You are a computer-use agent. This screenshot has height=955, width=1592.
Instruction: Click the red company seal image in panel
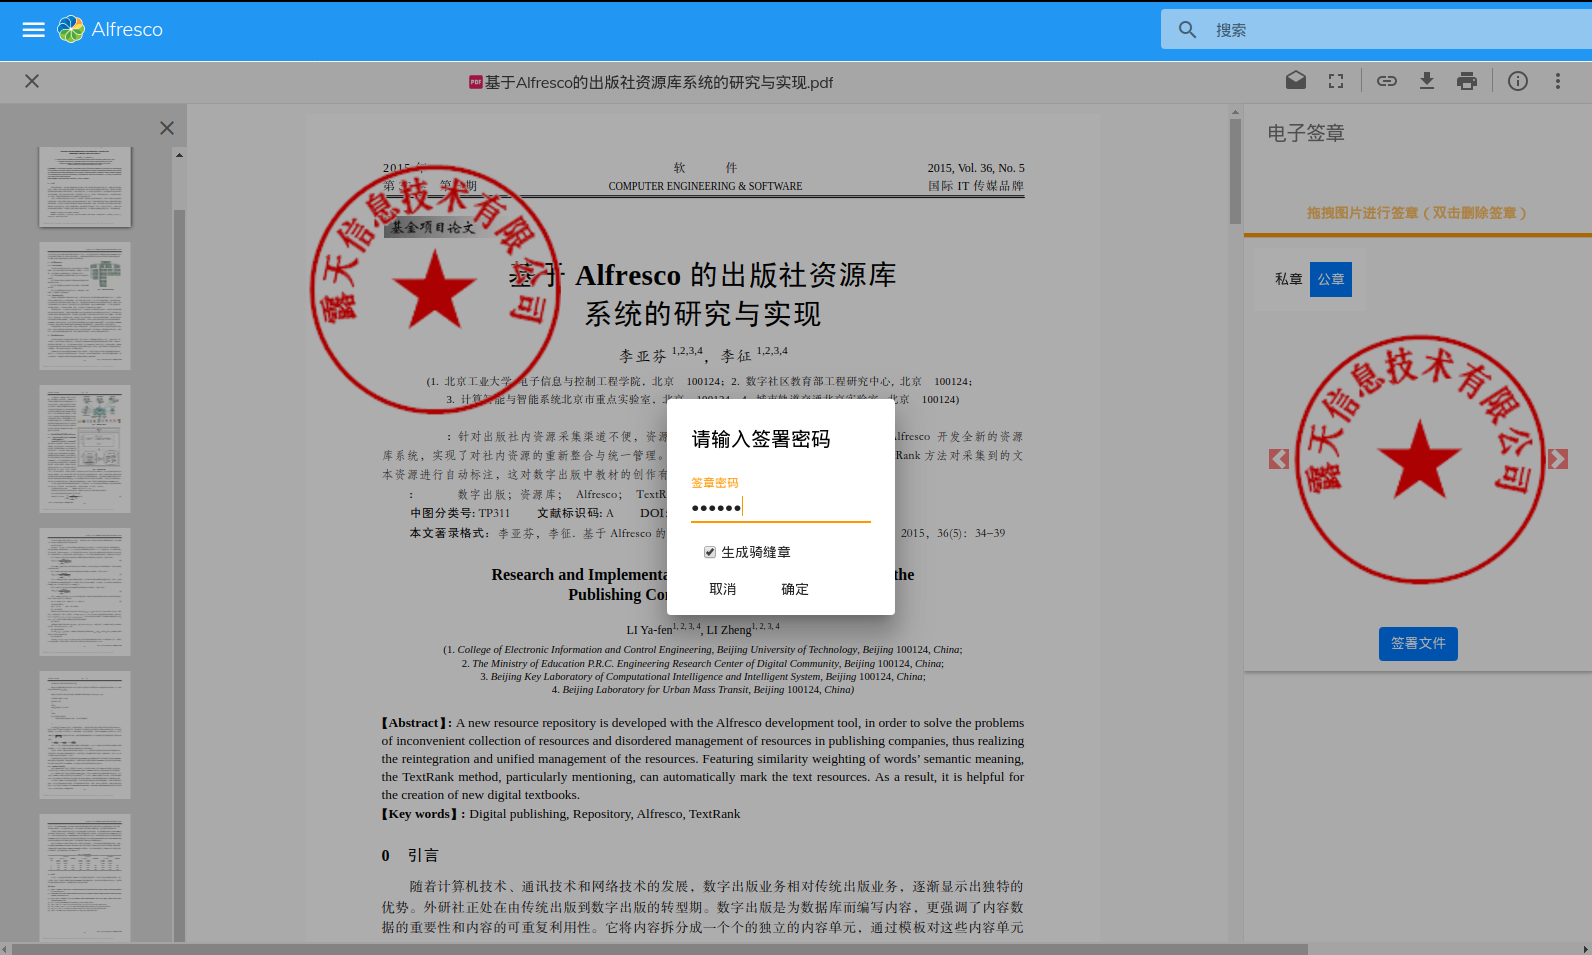[x=1420, y=459]
